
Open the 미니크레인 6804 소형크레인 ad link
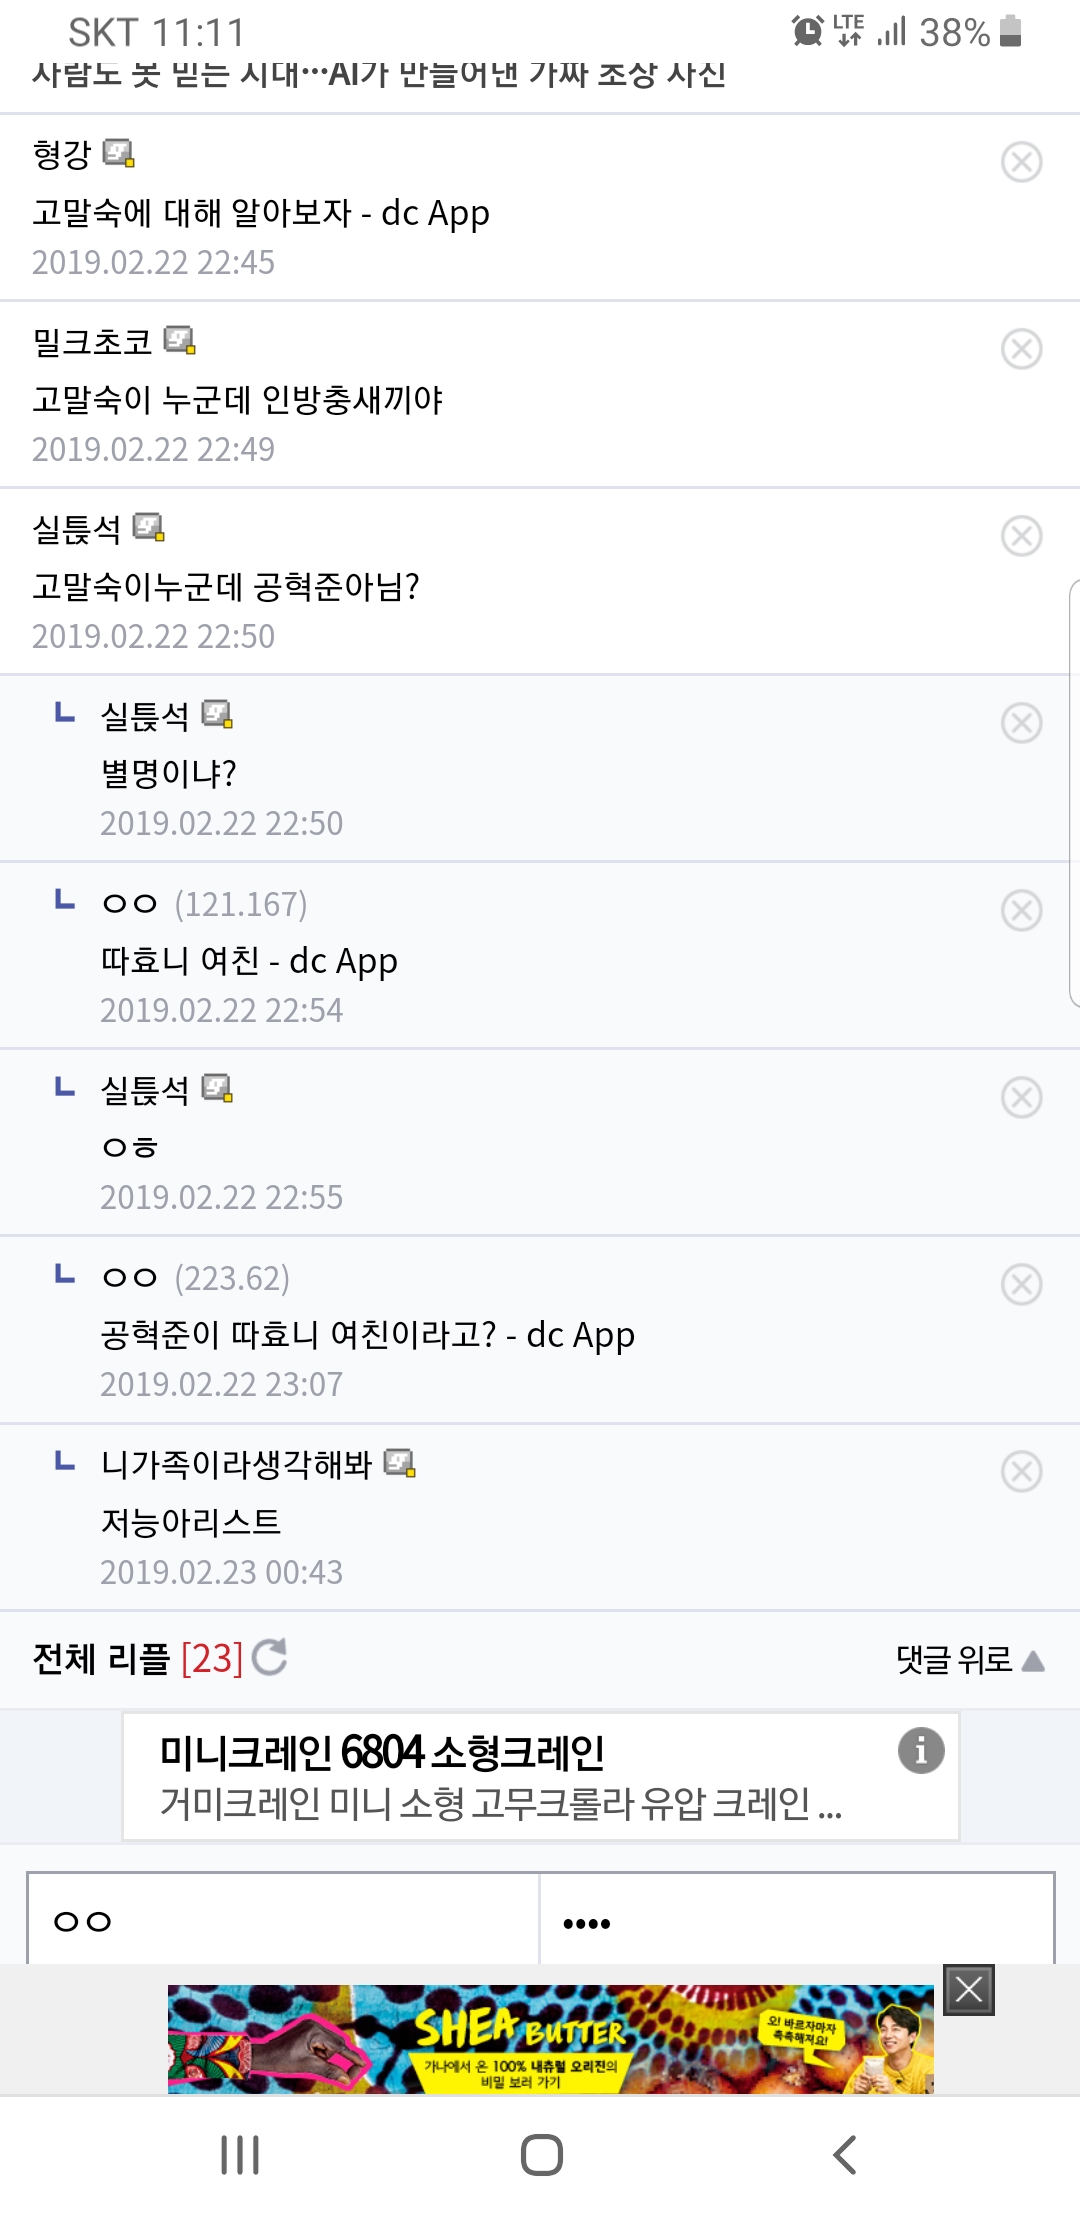click(500, 1777)
